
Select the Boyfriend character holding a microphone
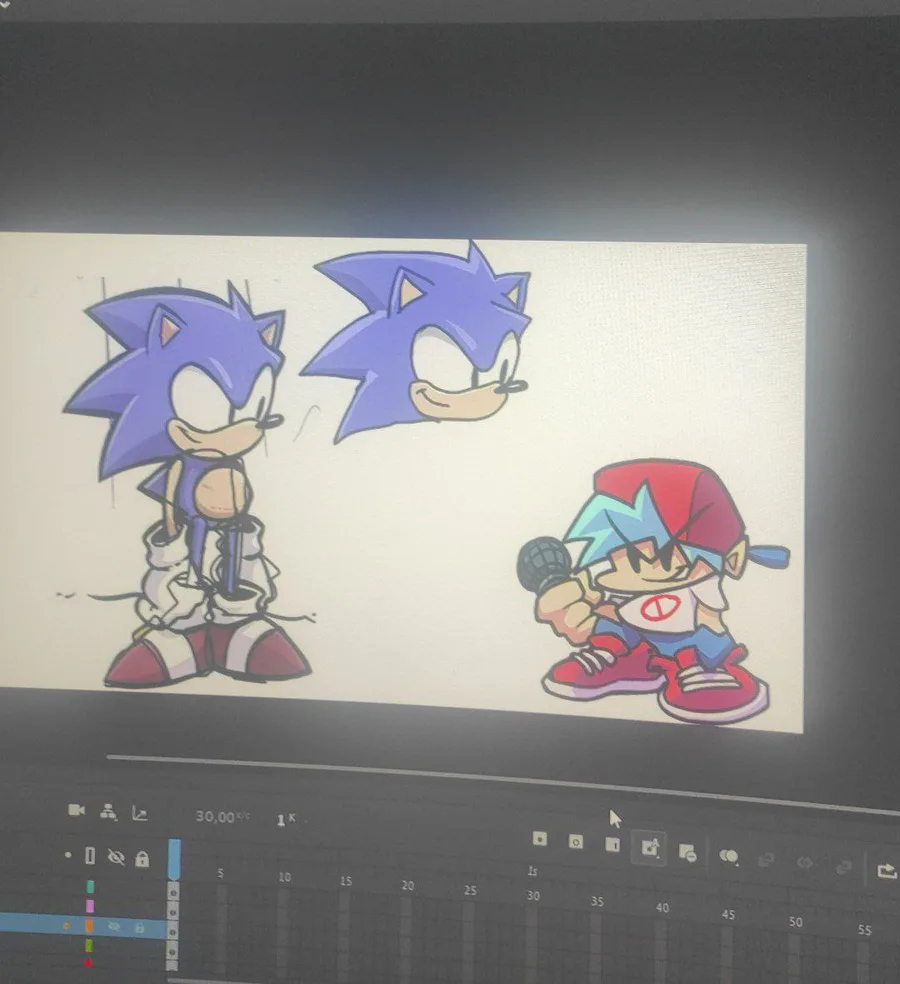pos(653,590)
